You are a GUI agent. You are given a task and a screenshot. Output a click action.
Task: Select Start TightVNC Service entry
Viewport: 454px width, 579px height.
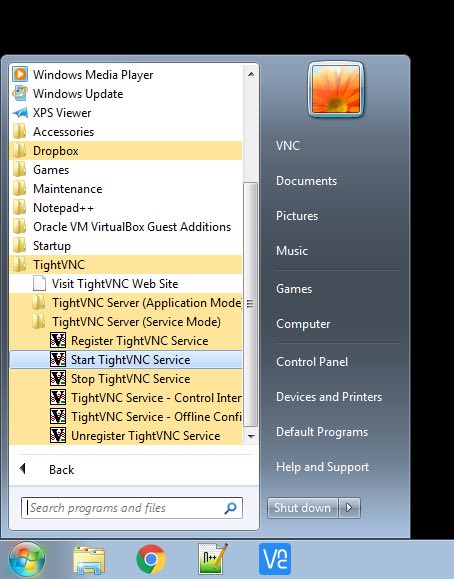click(126, 360)
